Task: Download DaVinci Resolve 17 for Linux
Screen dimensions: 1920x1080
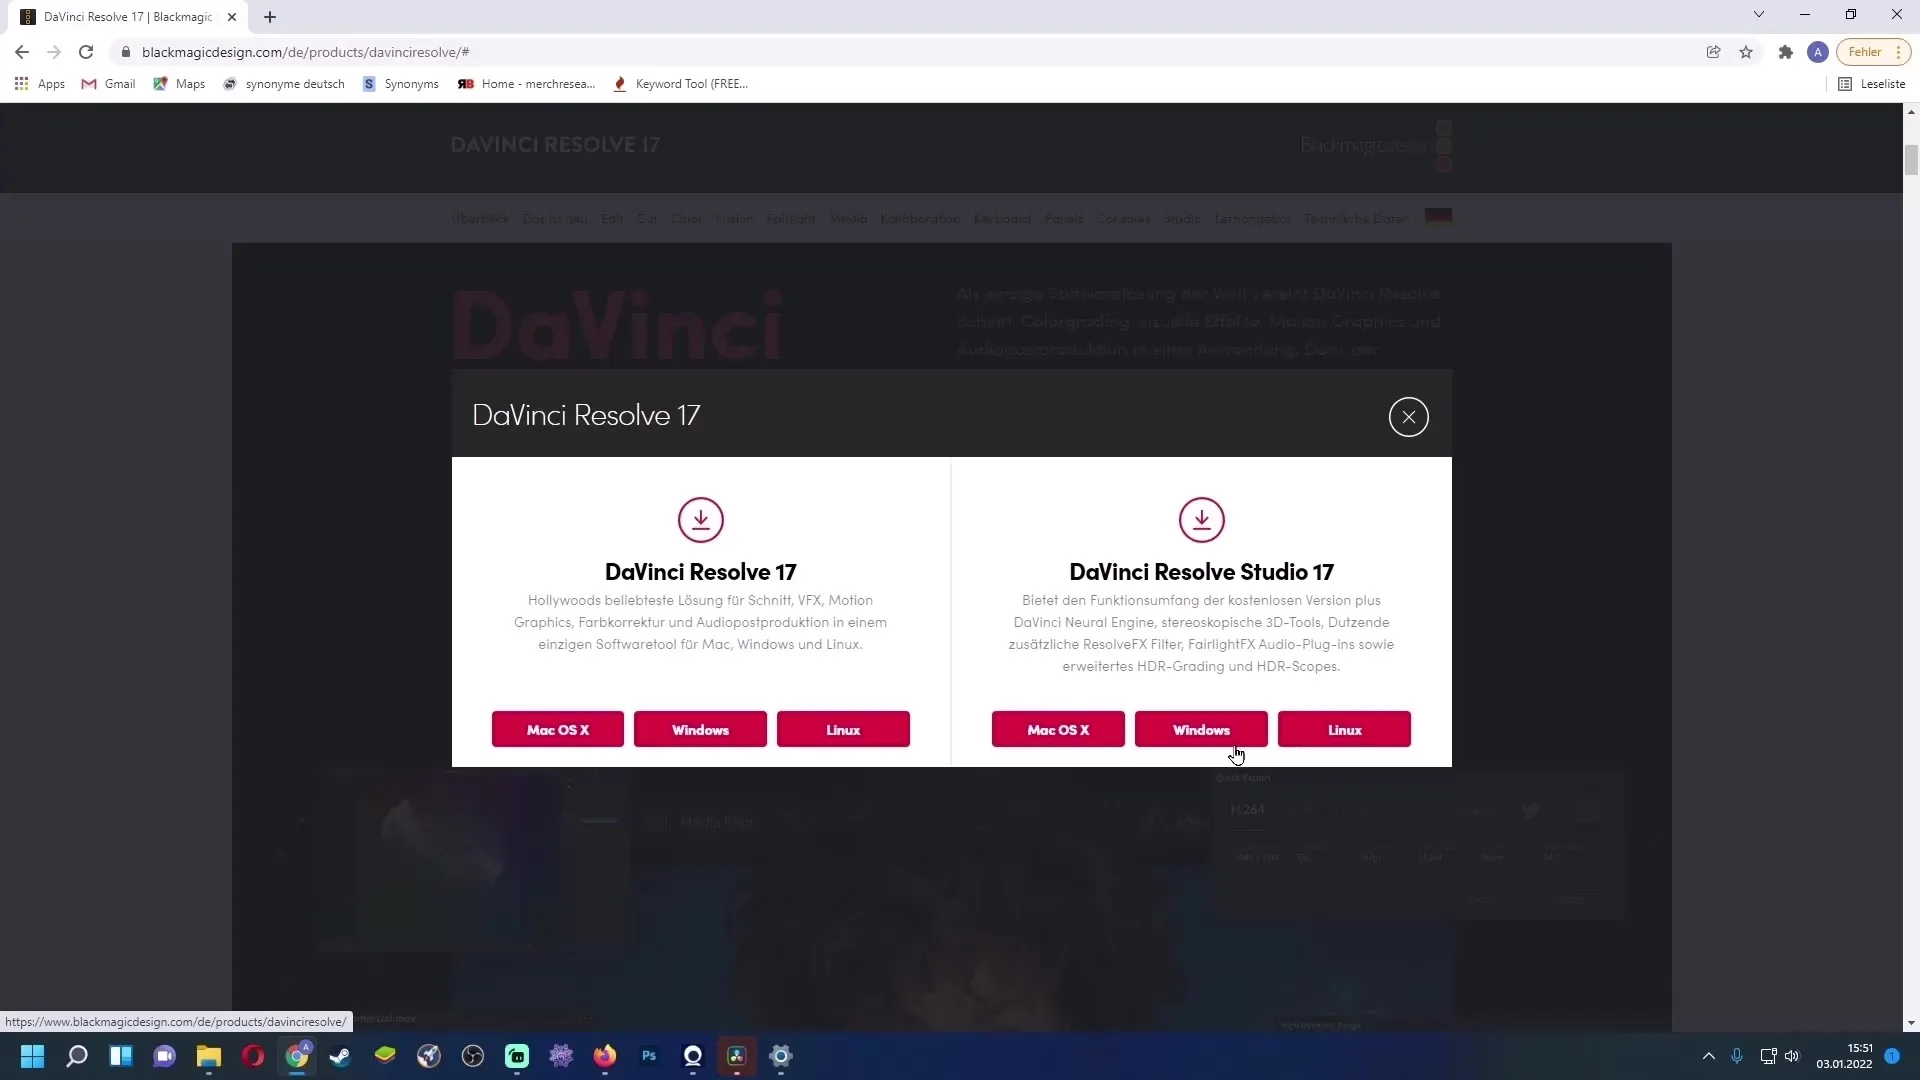Action: [844, 729]
